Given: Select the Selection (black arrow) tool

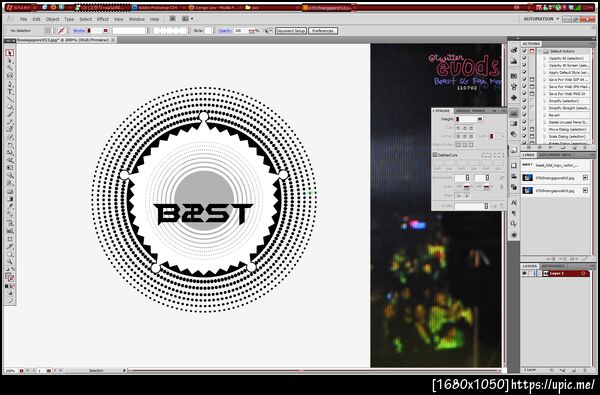Looking at the screenshot, I should 10,53.
